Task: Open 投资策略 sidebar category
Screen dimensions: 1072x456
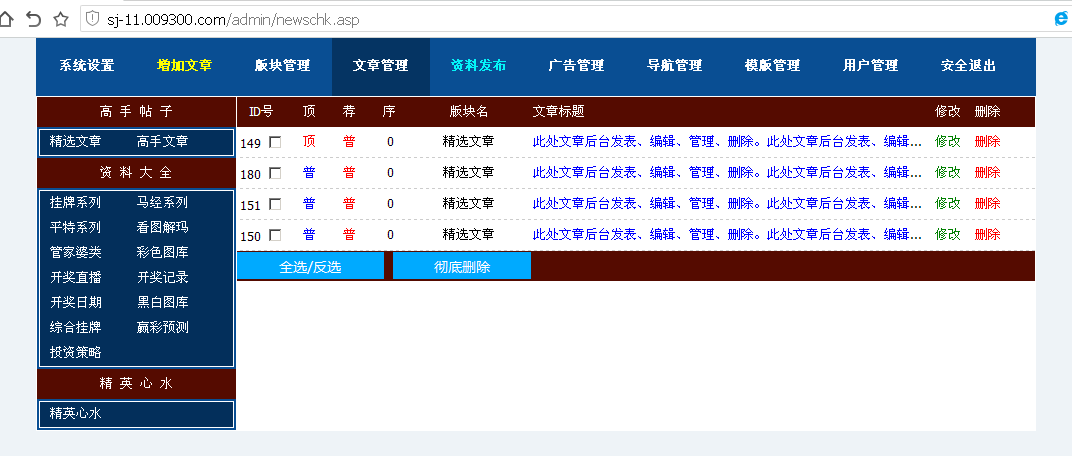Action: pyautogui.click(x=75, y=352)
